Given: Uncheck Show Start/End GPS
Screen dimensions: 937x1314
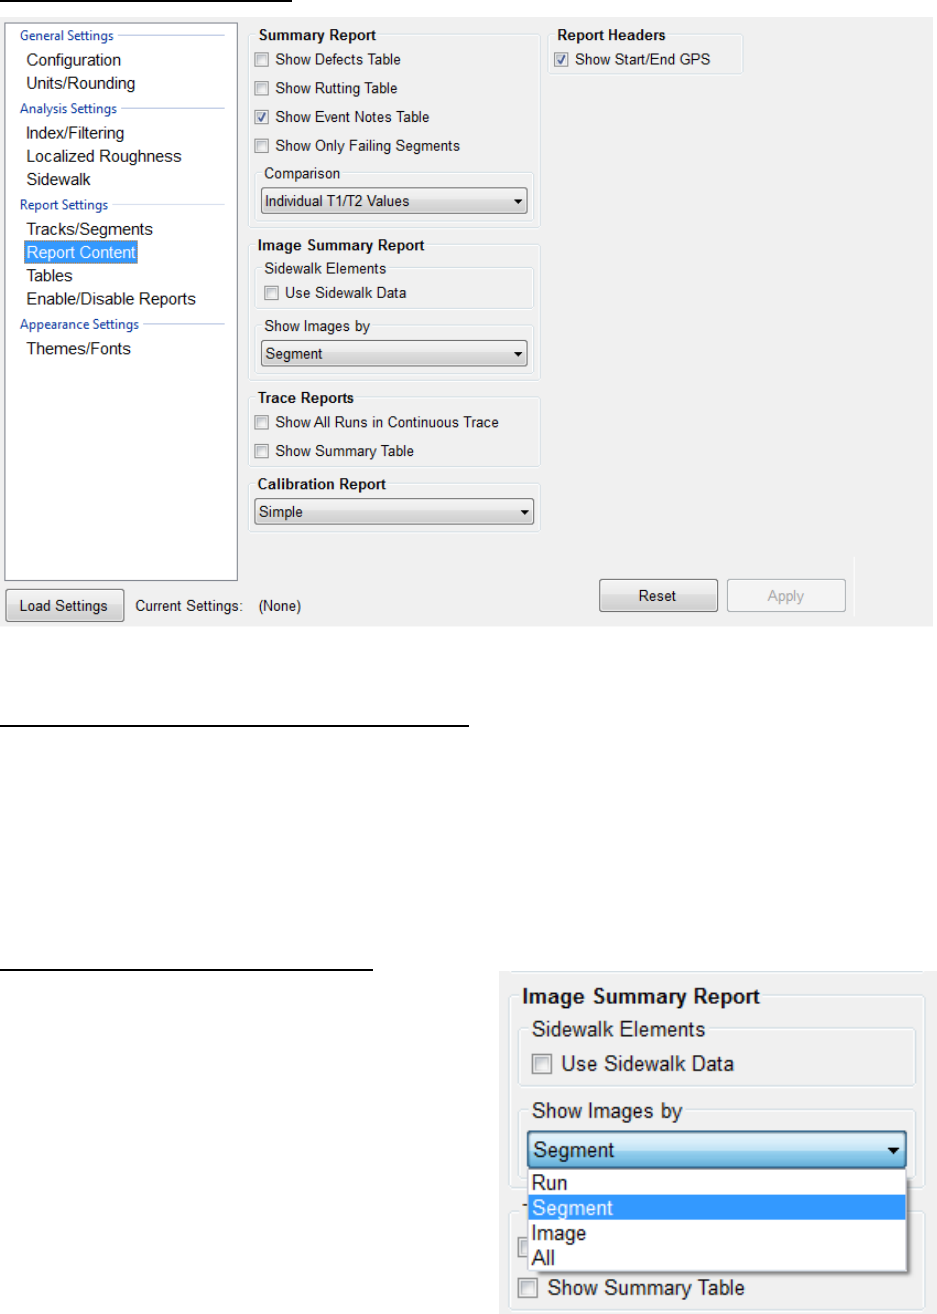Looking at the screenshot, I should [562, 59].
